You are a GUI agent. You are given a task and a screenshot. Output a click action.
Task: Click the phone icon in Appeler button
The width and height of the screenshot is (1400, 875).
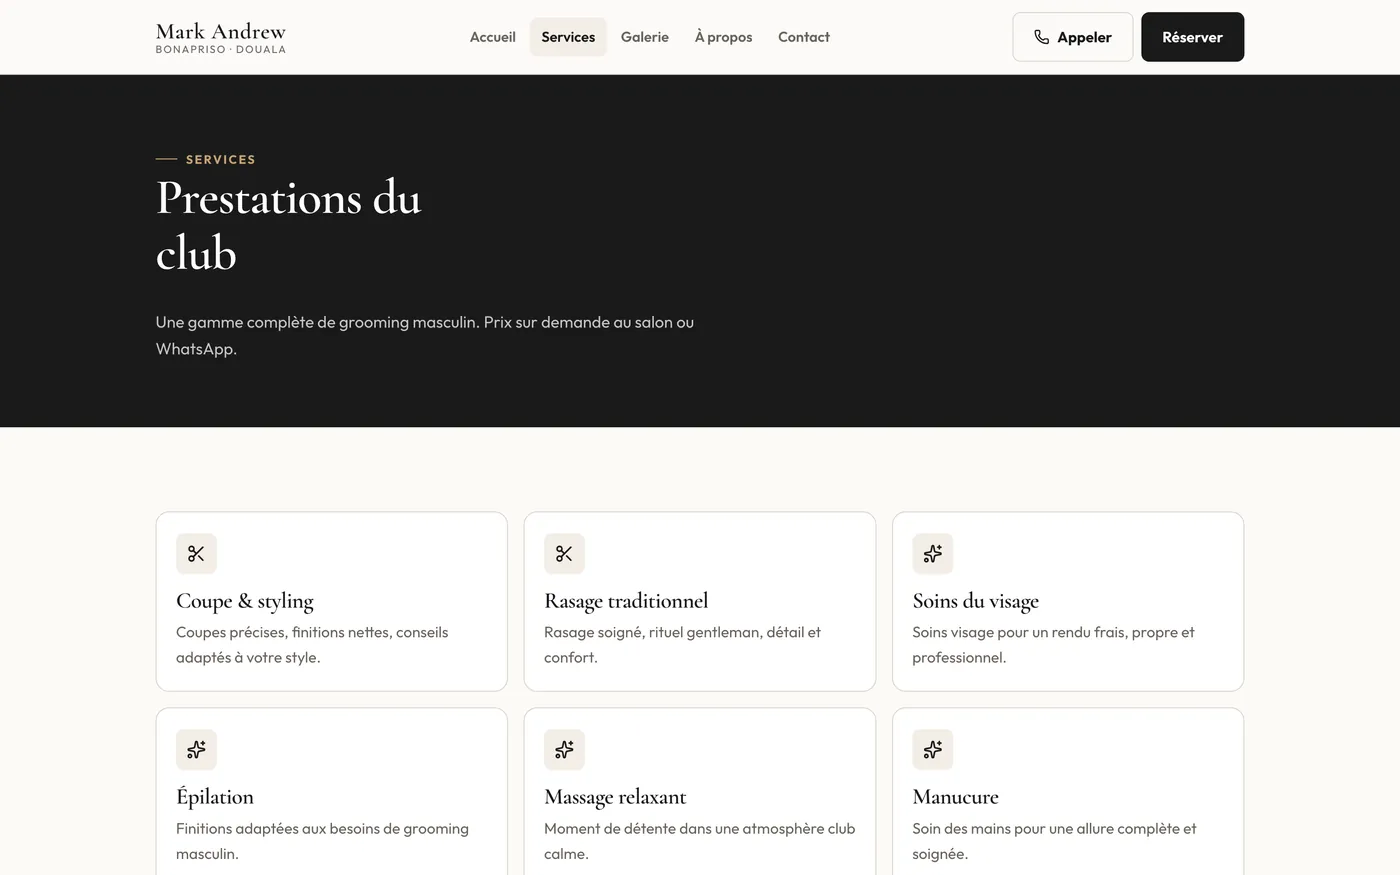1041,37
